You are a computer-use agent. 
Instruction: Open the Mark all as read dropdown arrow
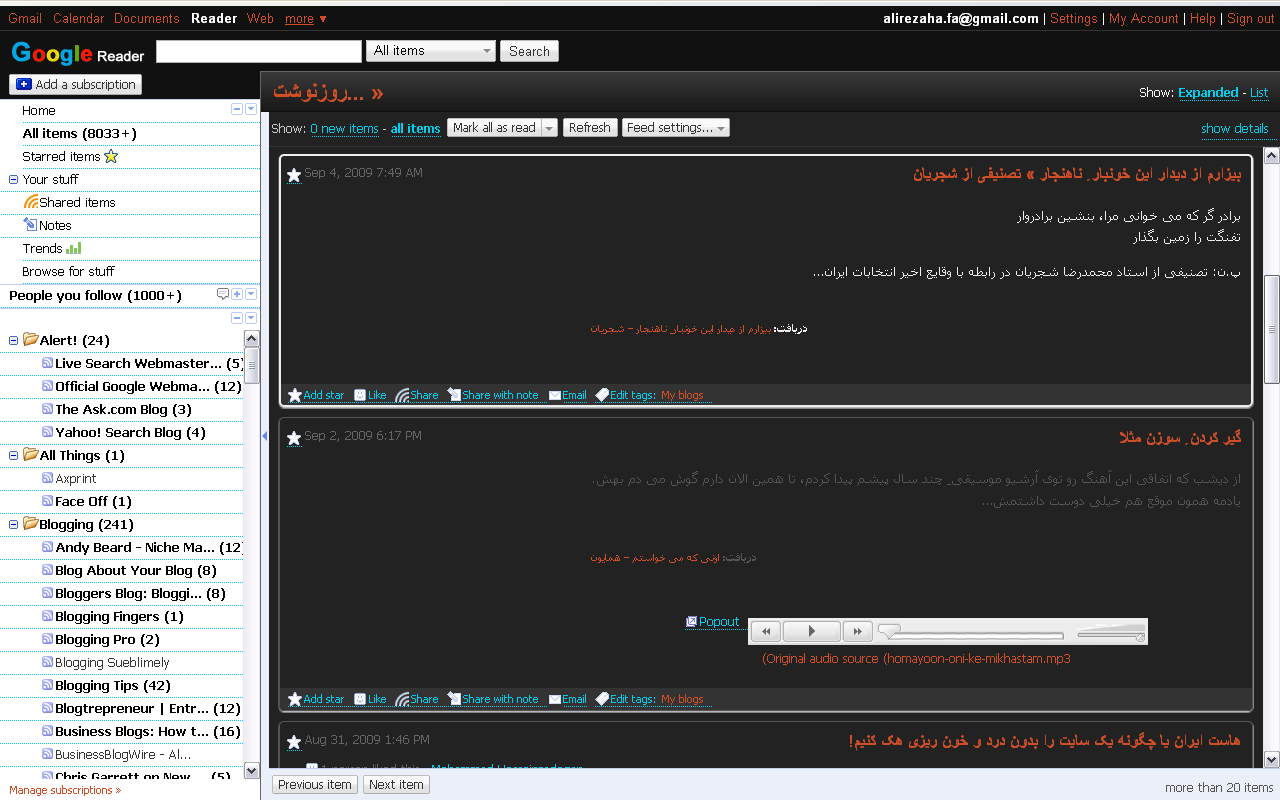(549, 128)
